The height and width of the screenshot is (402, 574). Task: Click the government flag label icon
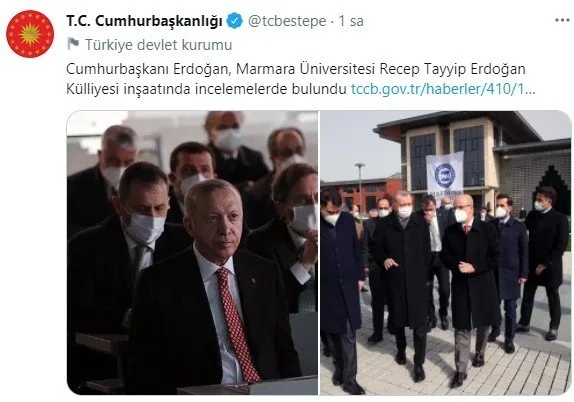(74, 44)
